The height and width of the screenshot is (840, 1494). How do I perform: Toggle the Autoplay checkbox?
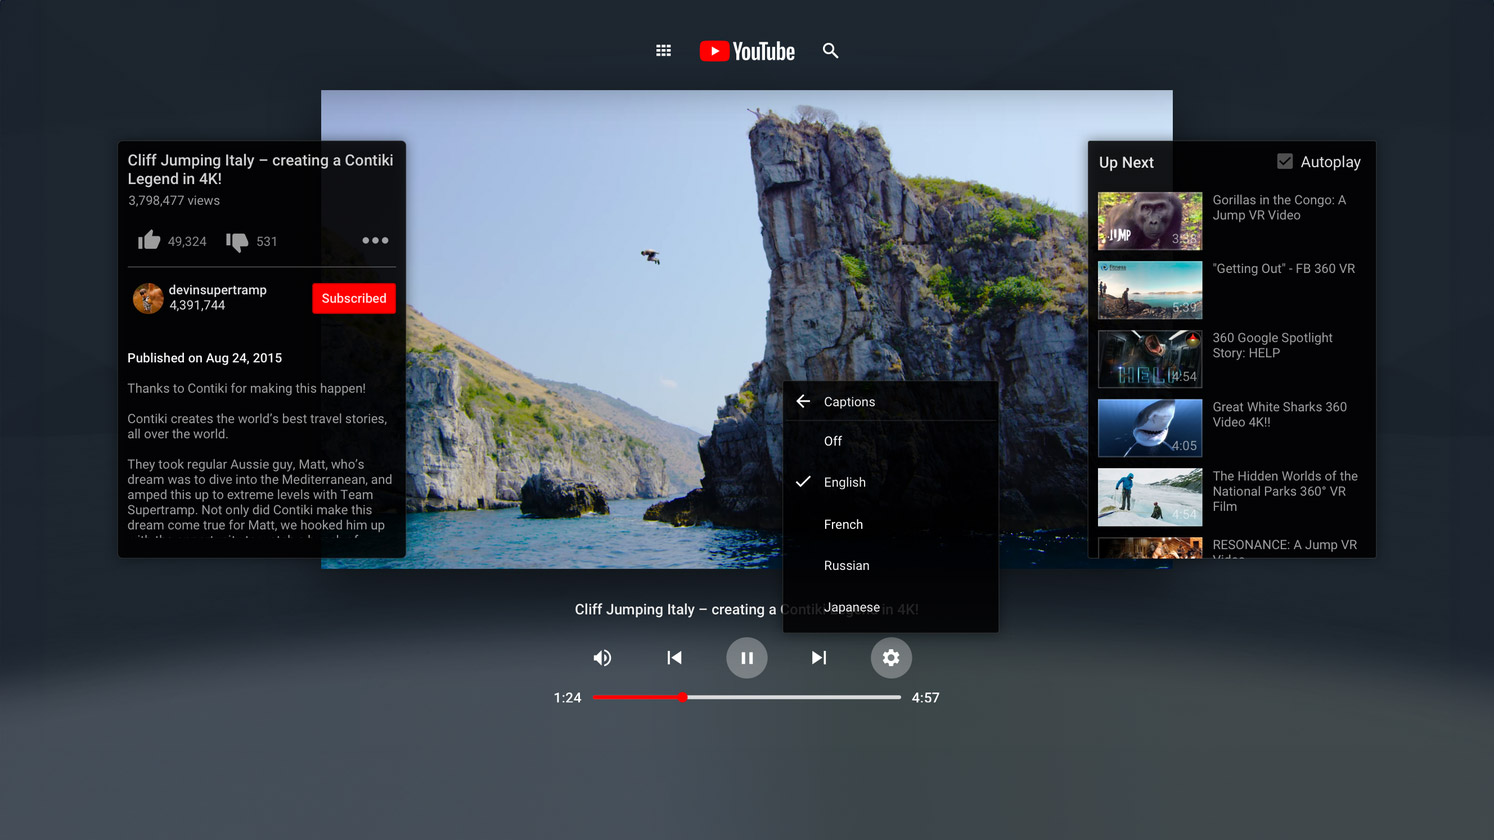point(1285,161)
